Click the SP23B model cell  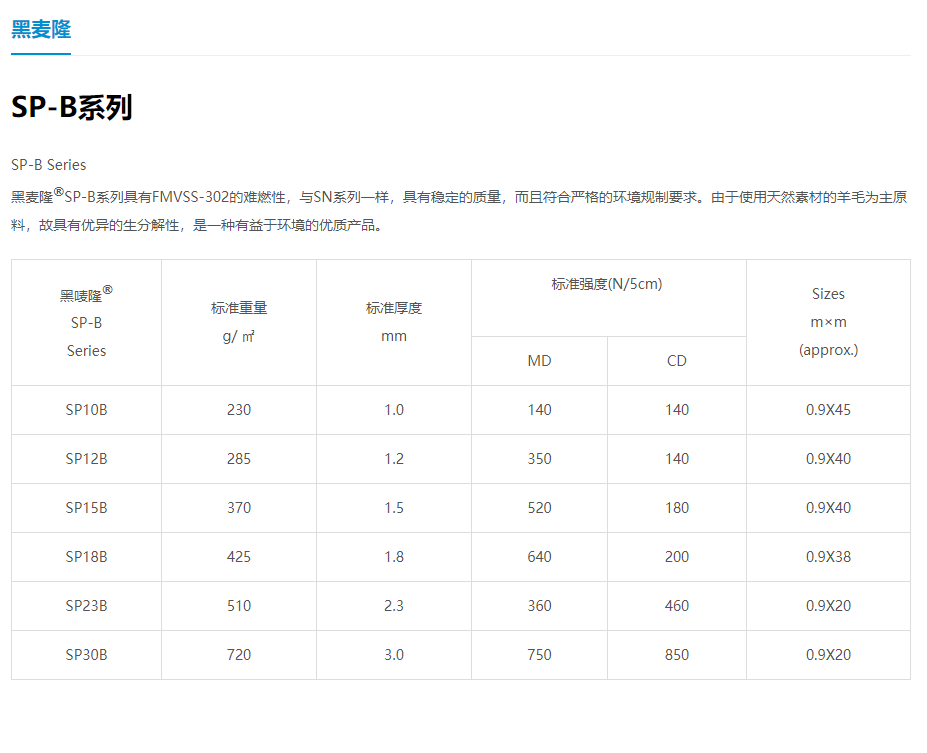coord(86,606)
